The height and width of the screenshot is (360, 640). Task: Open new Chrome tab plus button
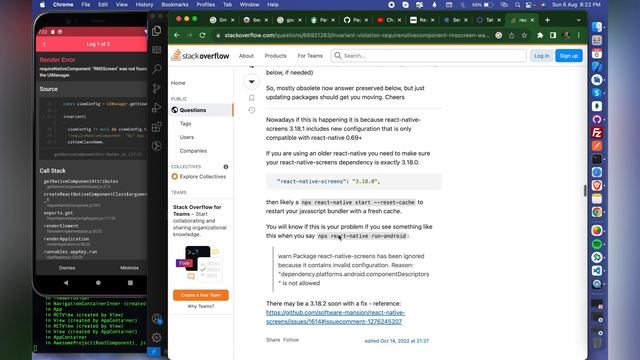pyautogui.click(x=547, y=20)
